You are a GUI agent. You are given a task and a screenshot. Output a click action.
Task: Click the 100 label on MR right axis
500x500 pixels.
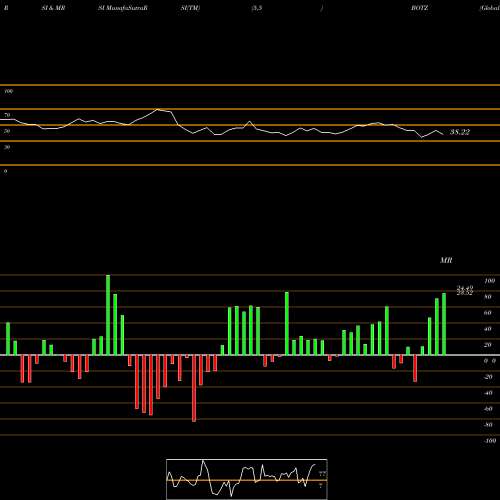pyautogui.click(x=489, y=281)
